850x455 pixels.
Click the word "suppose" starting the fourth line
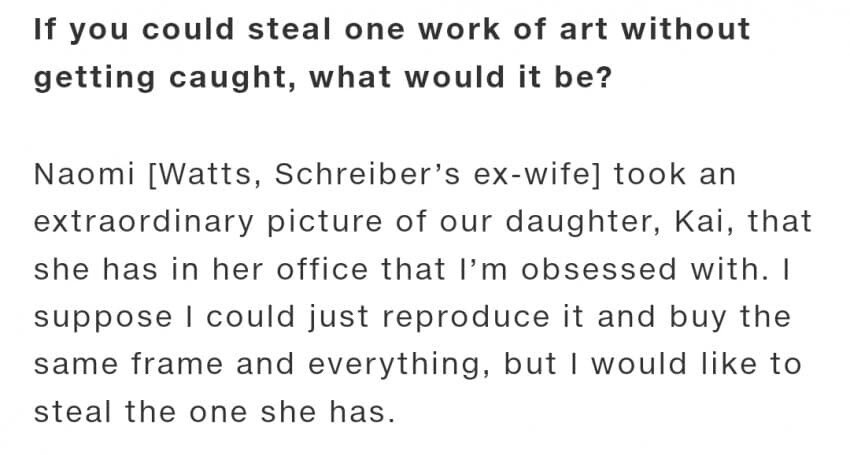pos(103,318)
